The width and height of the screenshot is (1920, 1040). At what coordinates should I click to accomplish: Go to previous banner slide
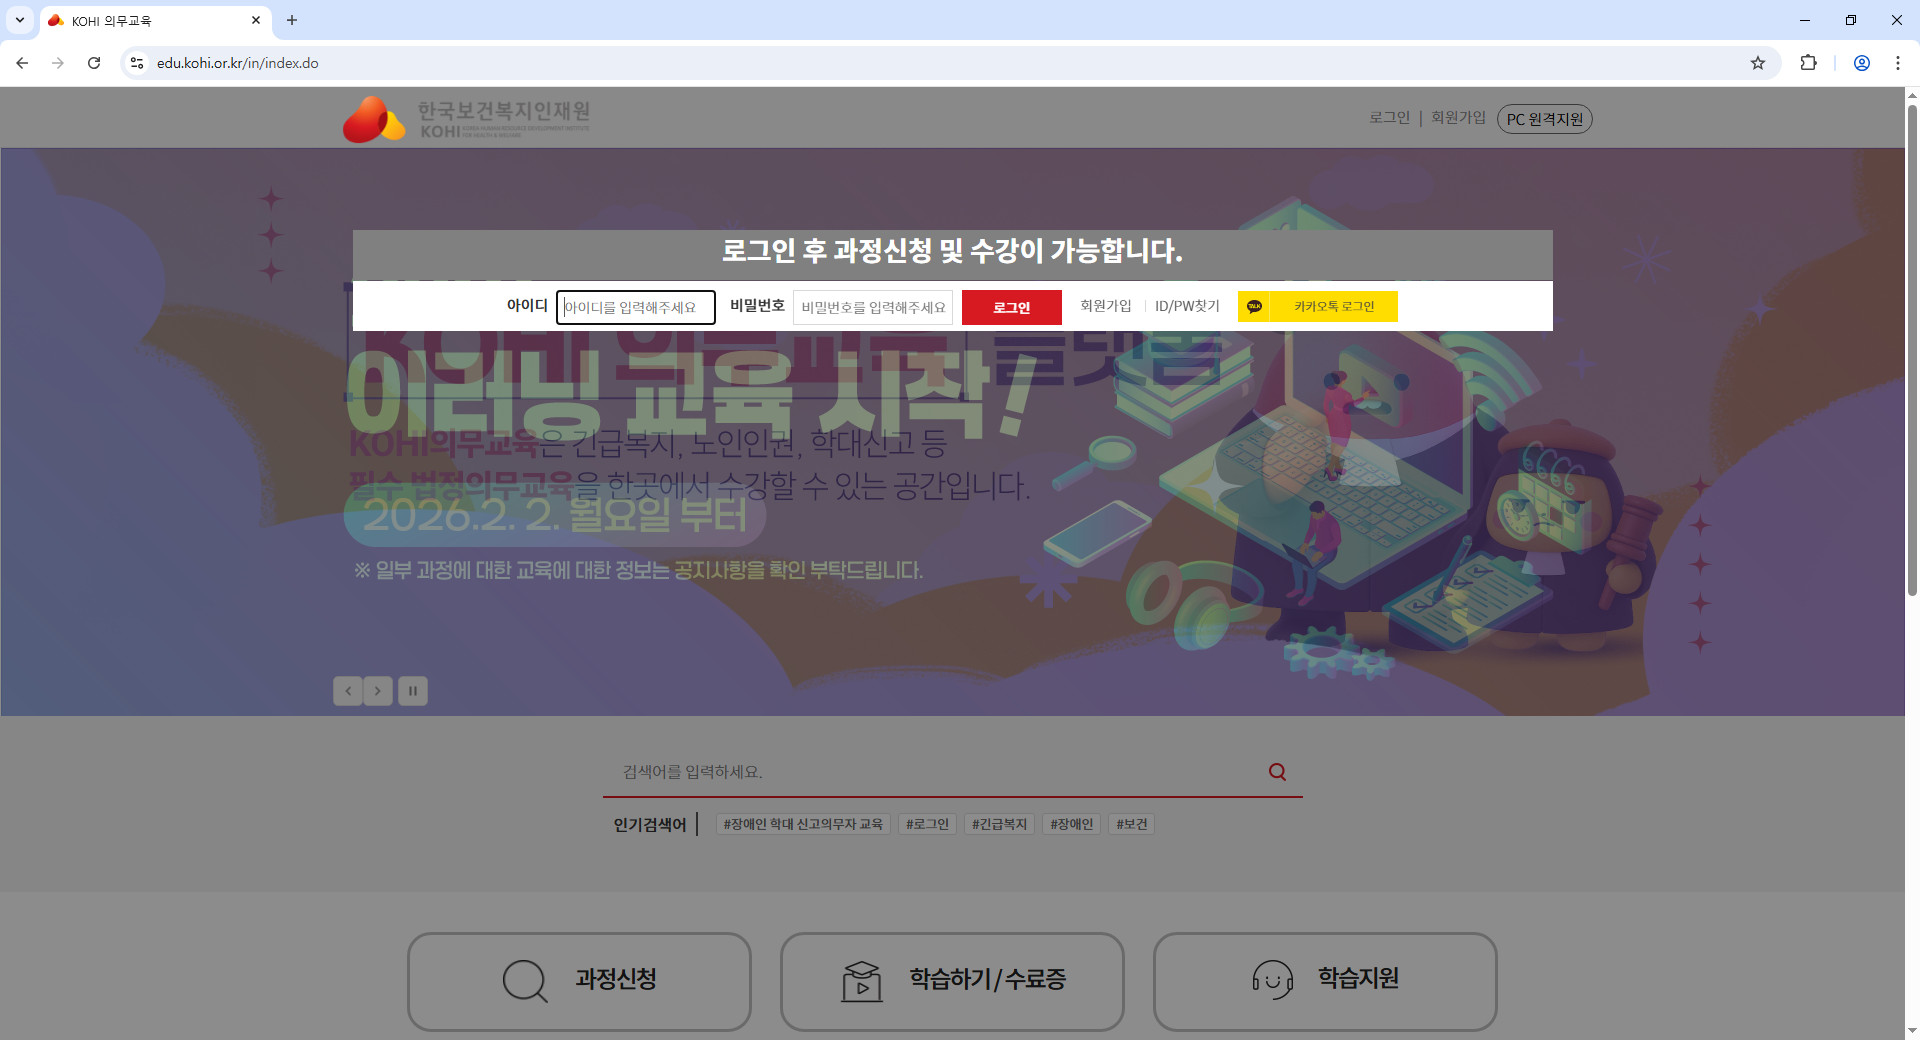(x=348, y=691)
